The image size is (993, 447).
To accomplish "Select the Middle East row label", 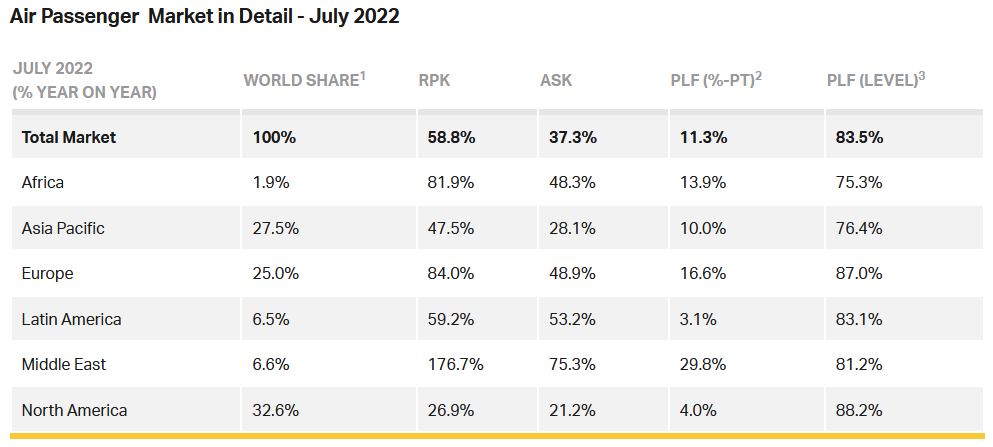I will click(64, 364).
